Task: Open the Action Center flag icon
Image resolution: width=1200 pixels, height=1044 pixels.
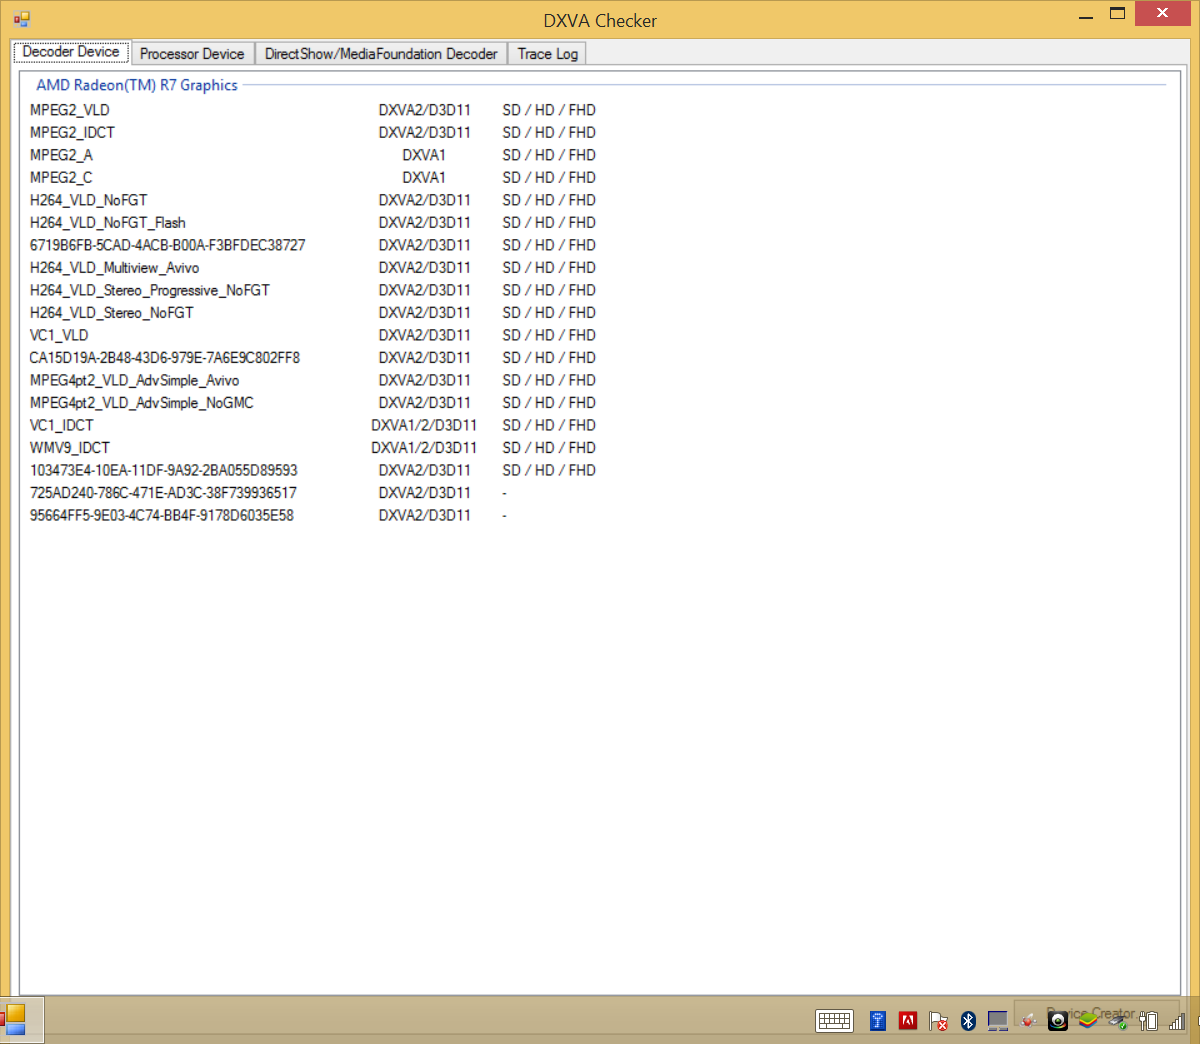Action: [x=938, y=1020]
